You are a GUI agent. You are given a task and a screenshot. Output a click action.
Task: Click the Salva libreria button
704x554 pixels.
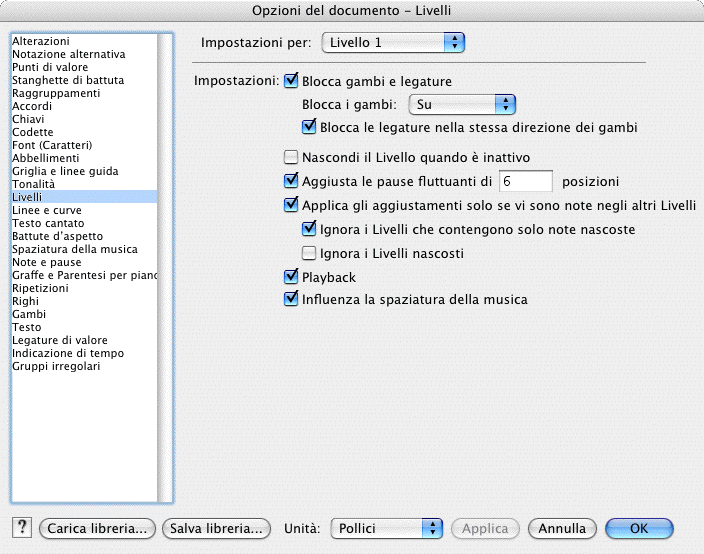tap(217, 528)
